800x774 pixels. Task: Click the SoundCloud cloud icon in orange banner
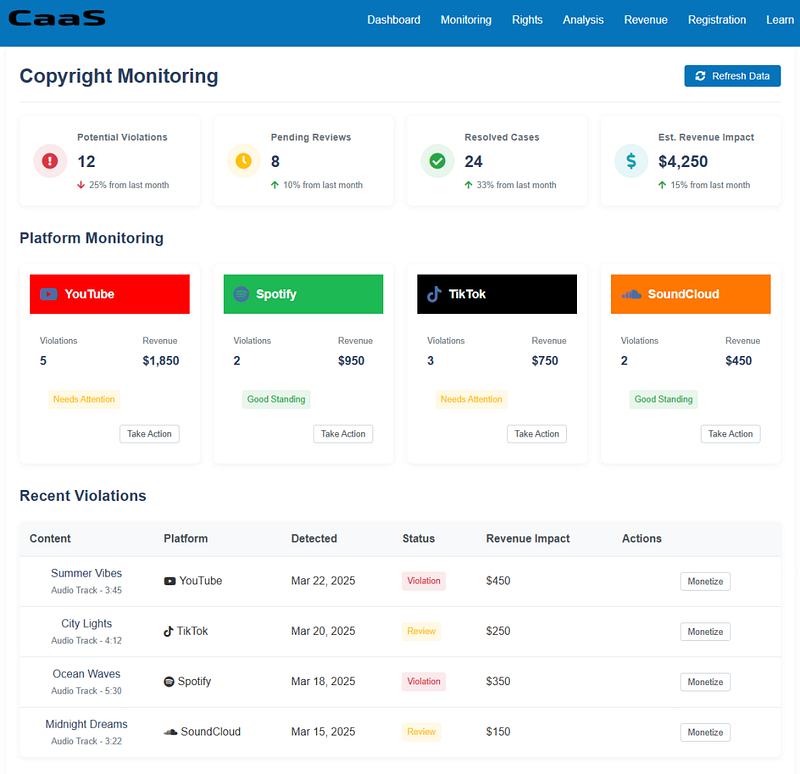tap(631, 294)
